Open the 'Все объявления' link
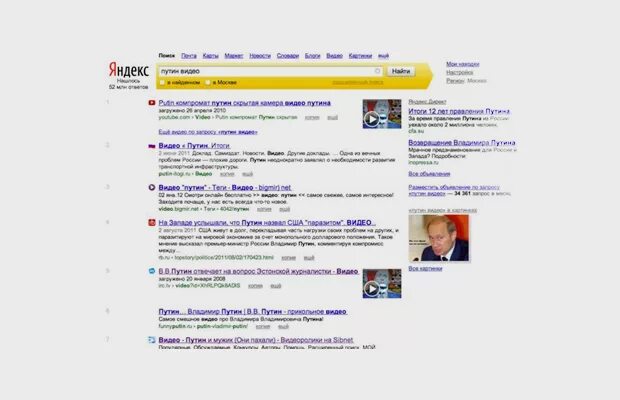 [x=429, y=174]
